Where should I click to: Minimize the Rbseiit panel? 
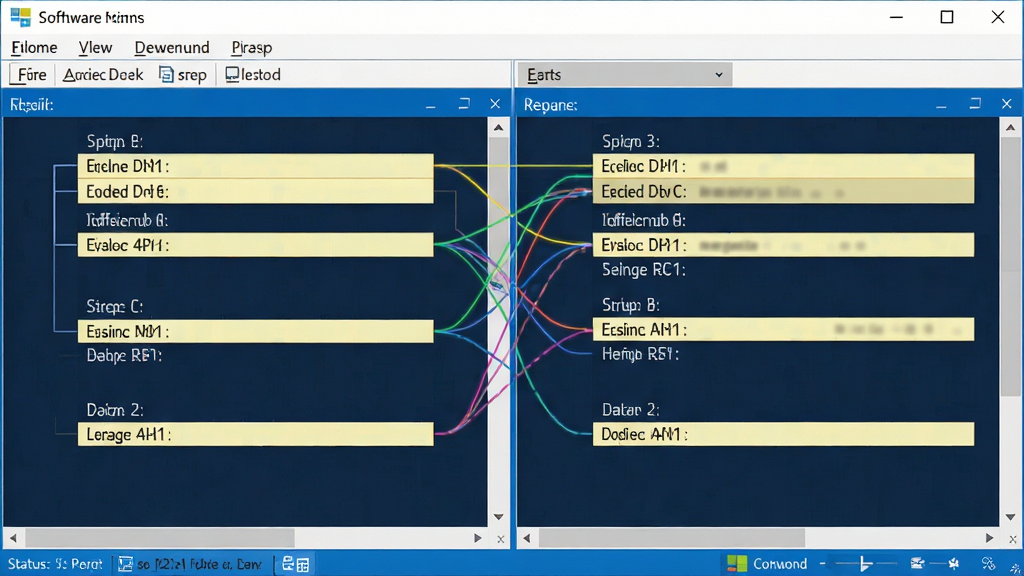coord(430,104)
